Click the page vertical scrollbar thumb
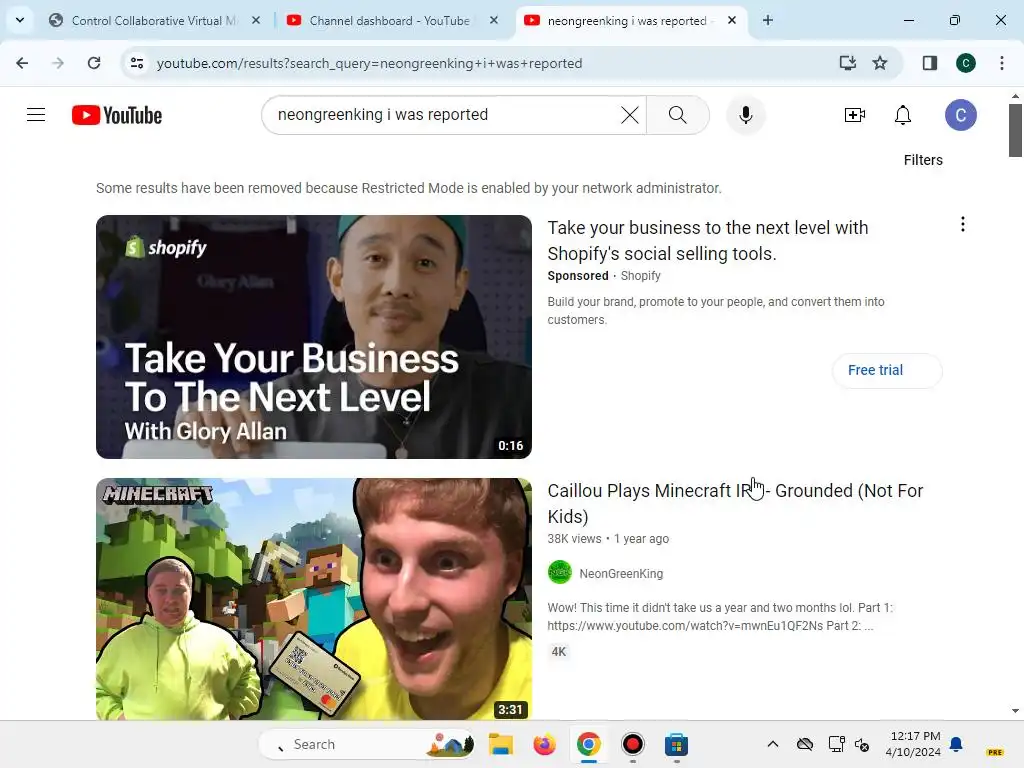The height and width of the screenshot is (768, 1024). [1015, 130]
